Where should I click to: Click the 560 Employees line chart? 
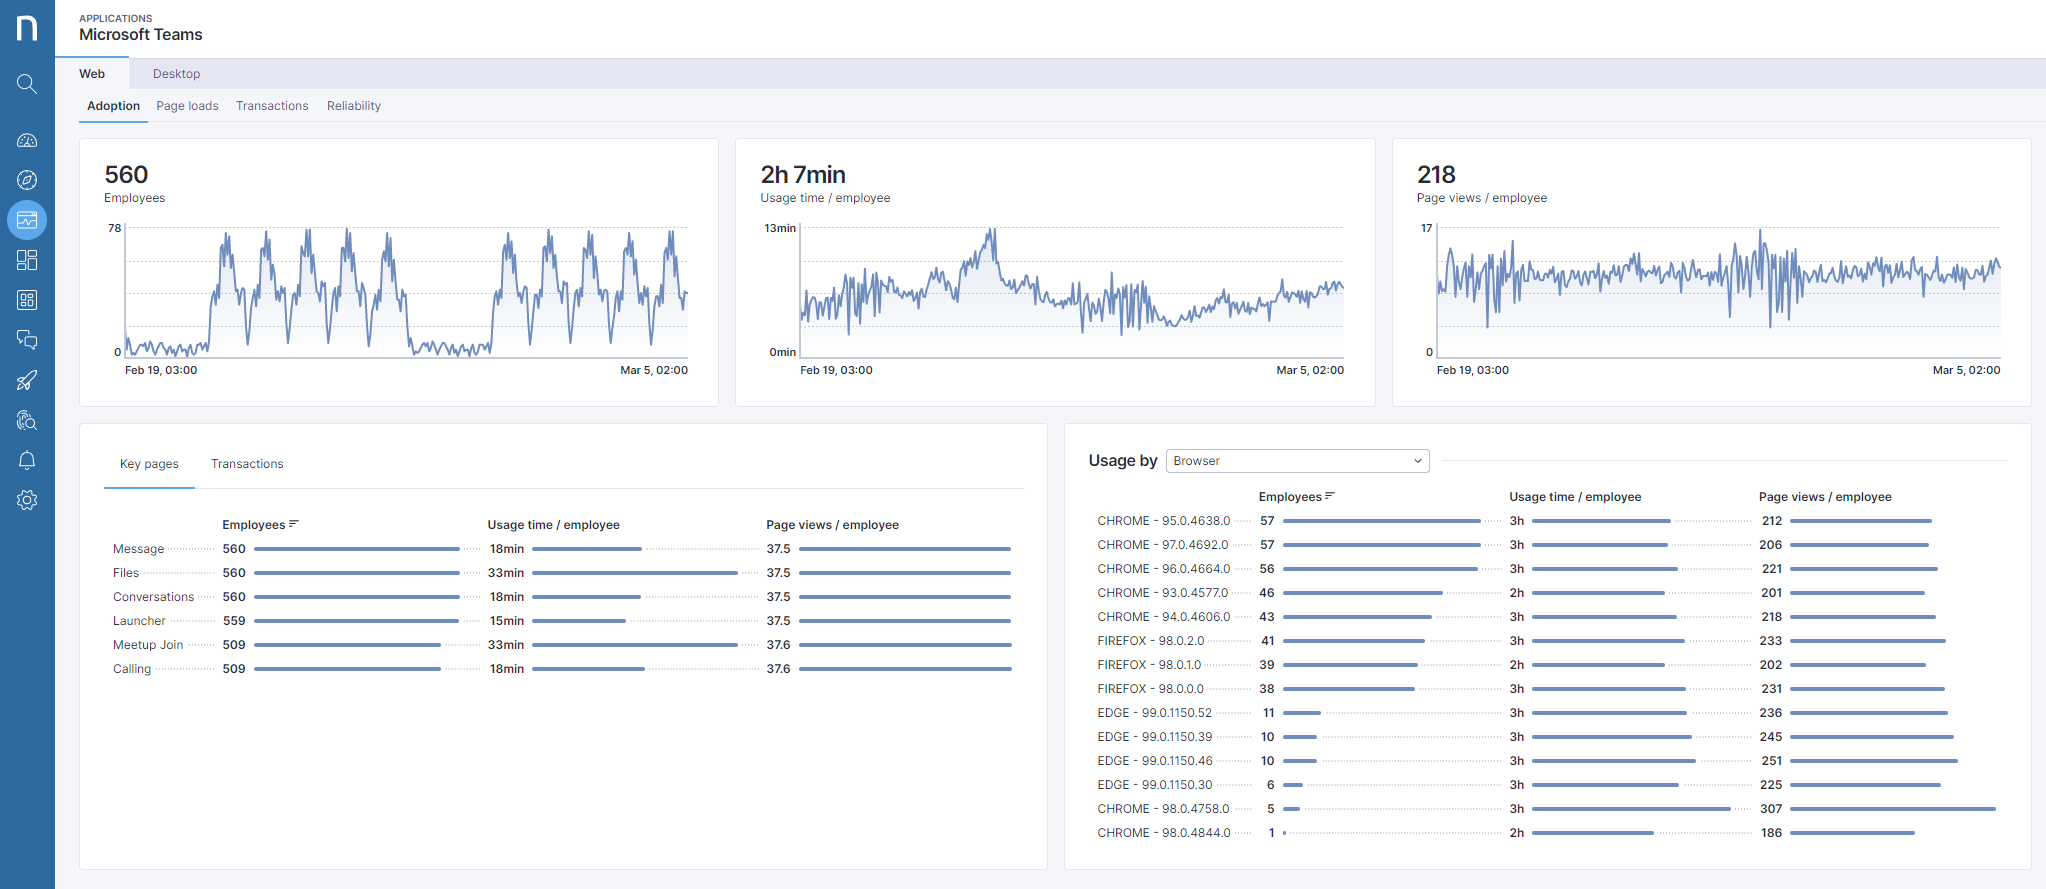point(406,292)
